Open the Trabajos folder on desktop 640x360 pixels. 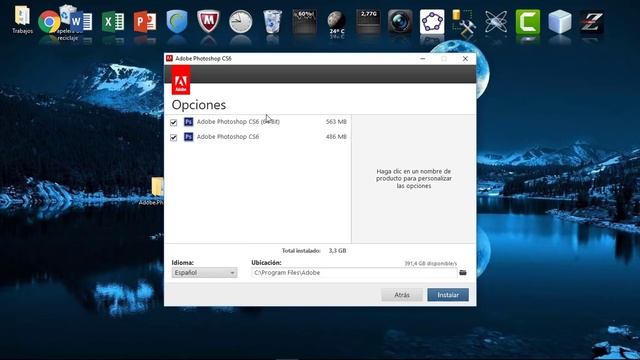[22, 19]
